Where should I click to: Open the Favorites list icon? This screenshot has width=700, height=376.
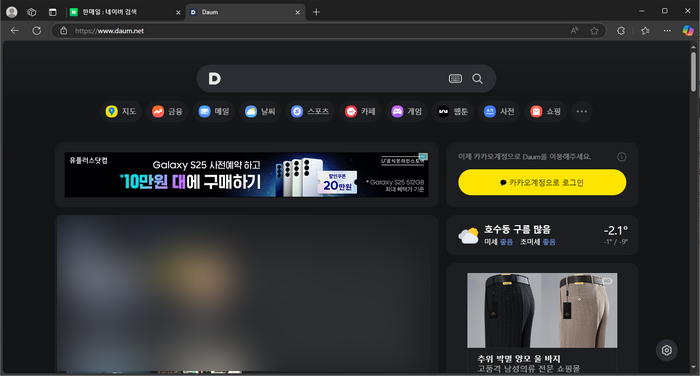click(645, 31)
